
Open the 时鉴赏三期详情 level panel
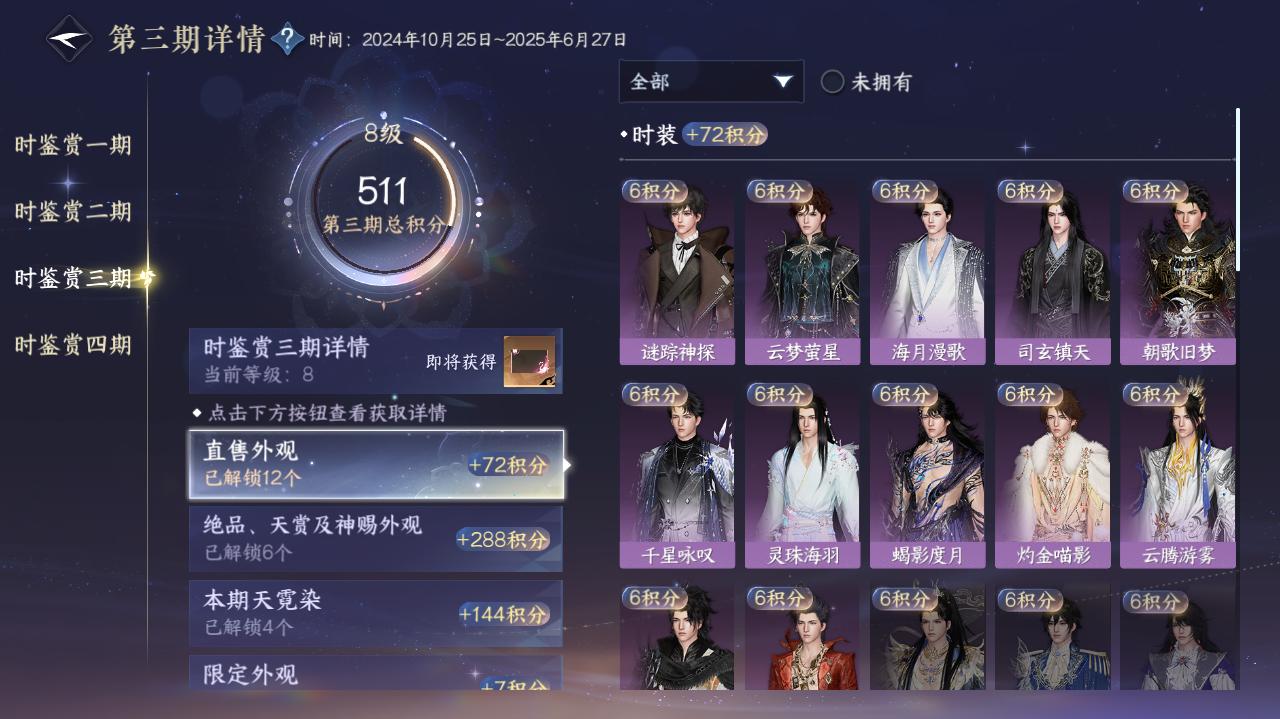(376, 361)
